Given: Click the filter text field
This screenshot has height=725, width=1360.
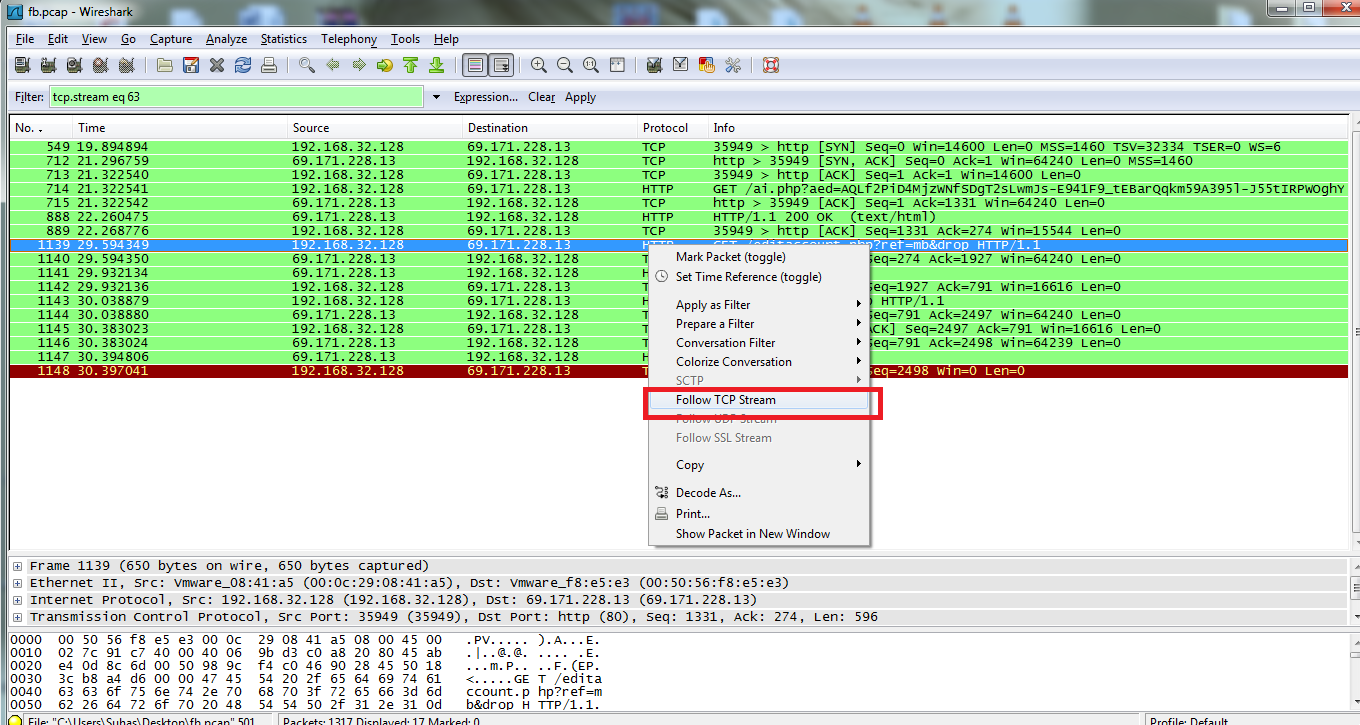Looking at the screenshot, I should coord(237,97).
